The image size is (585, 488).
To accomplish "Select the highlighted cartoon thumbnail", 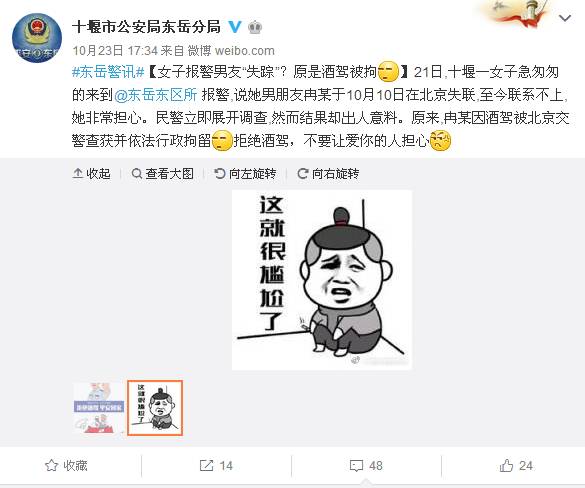I will point(155,408).
